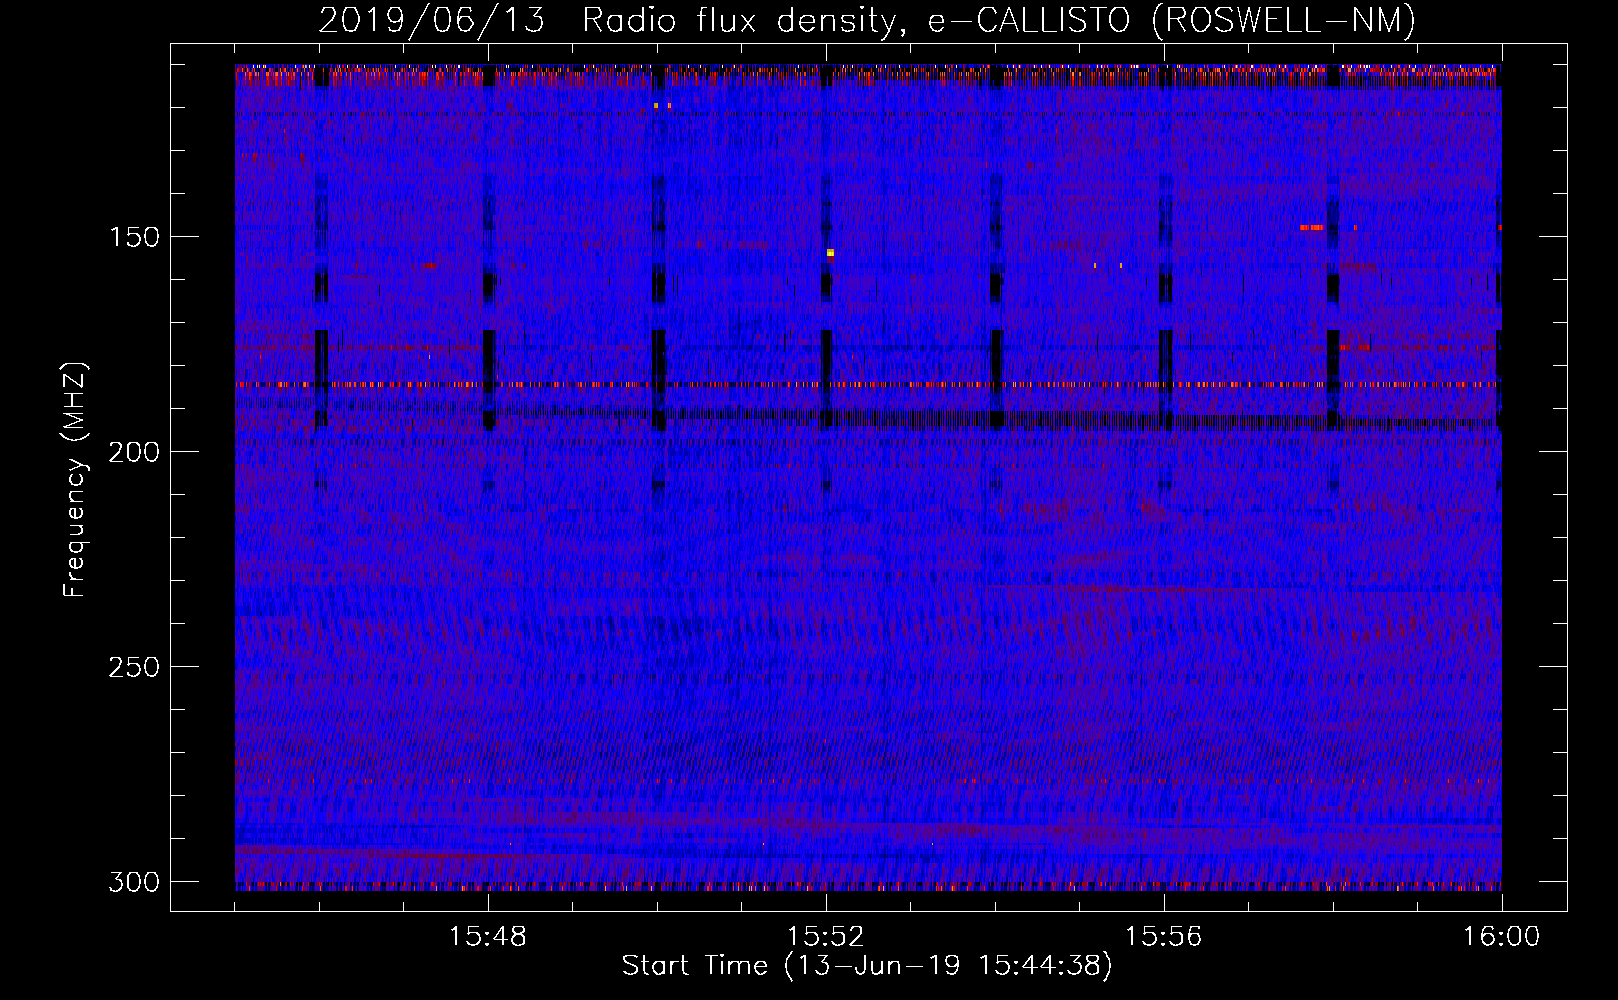Click the bright yellow spot near 15:52
Image resolution: width=1618 pixels, height=1000 pixels.
tap(830, 253)
